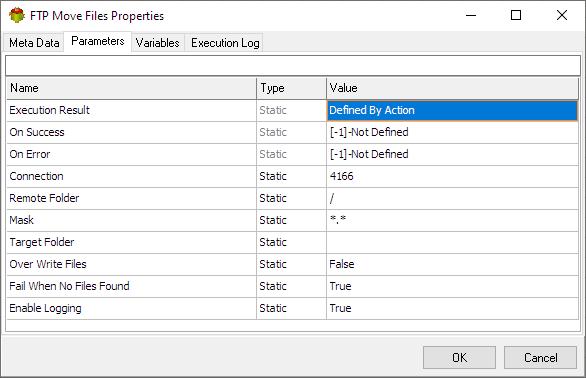Click the Type cell for Execution Result

291,110
